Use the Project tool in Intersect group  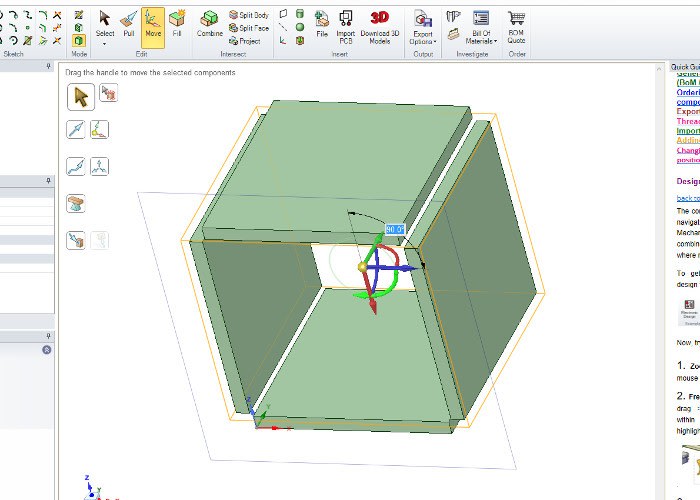[x=245, y=41]
